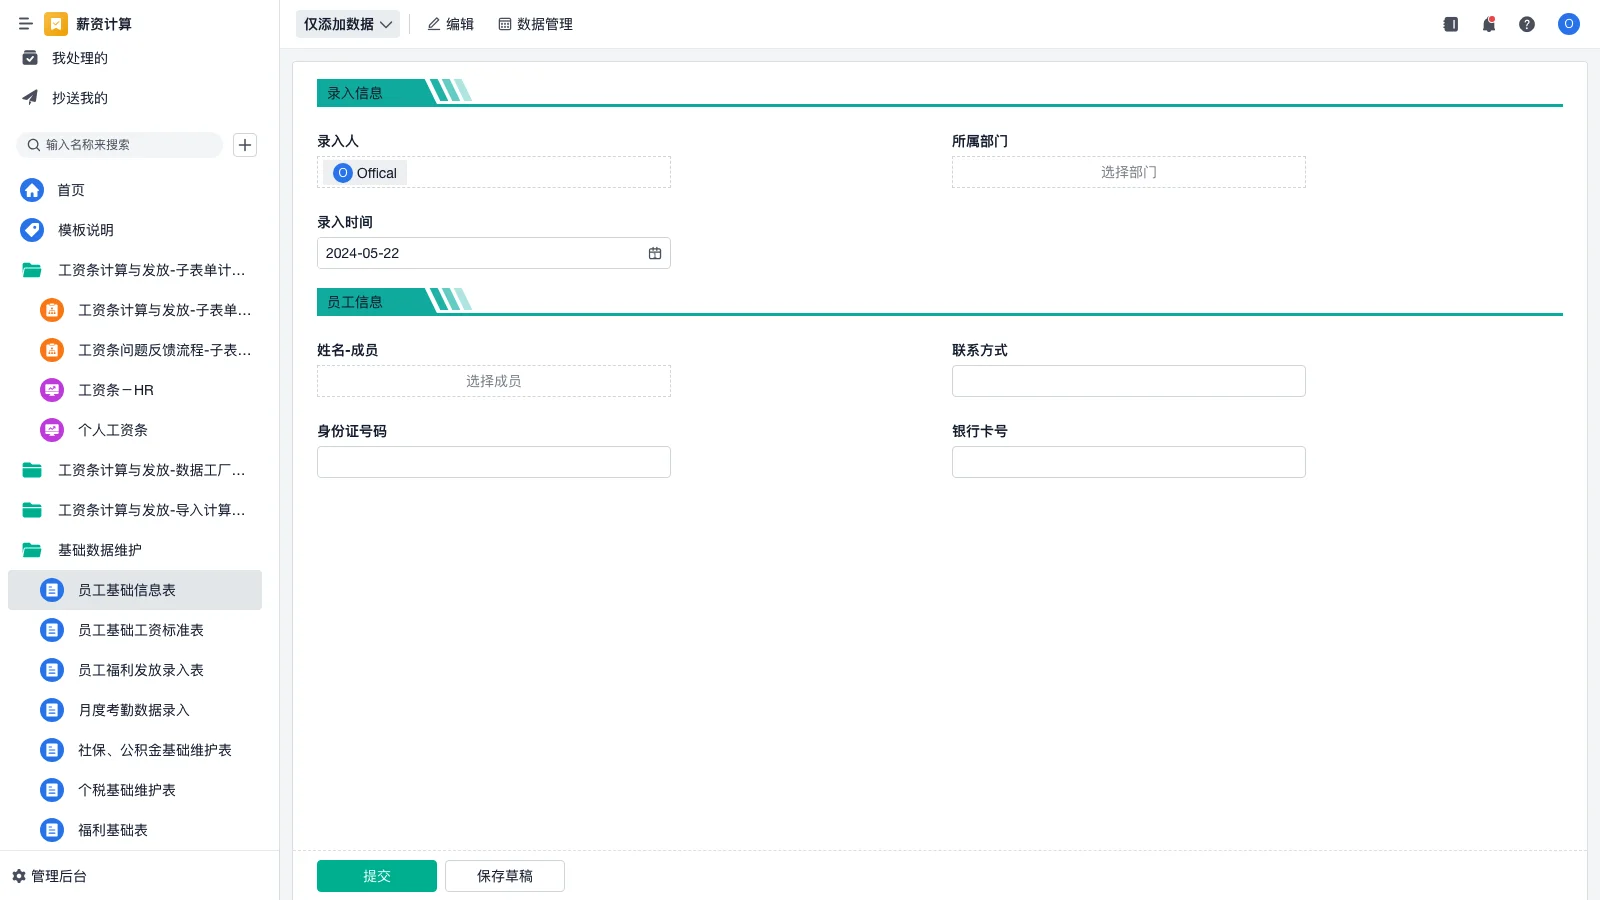Click the 联系方式 input field
Viewport: 1600px width, 900px height.
(1129, 381)
